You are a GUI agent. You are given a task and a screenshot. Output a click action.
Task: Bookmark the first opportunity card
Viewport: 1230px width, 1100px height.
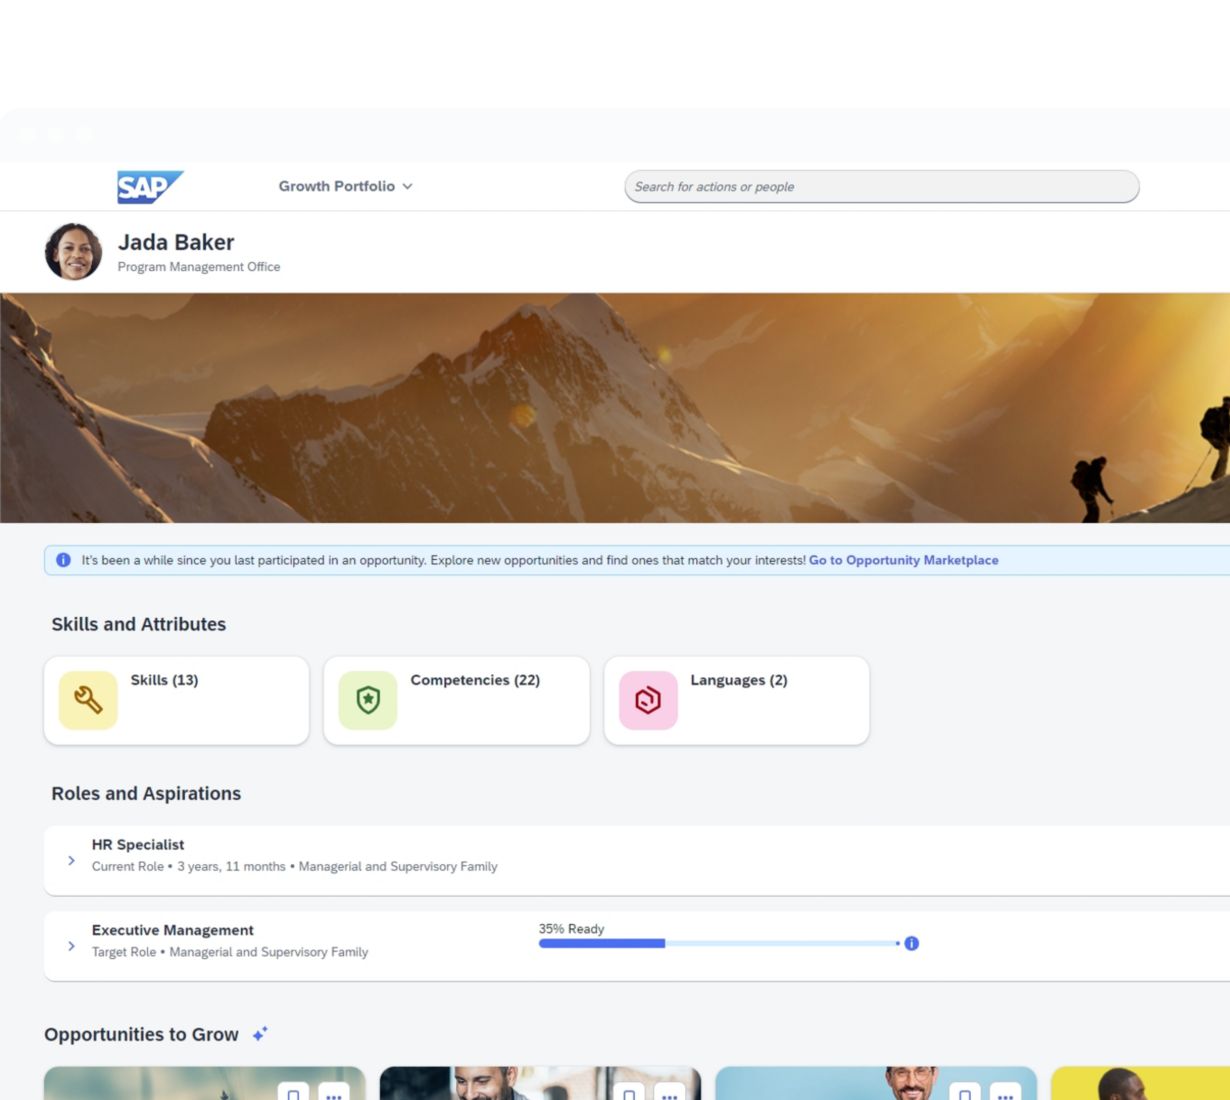293,1093
